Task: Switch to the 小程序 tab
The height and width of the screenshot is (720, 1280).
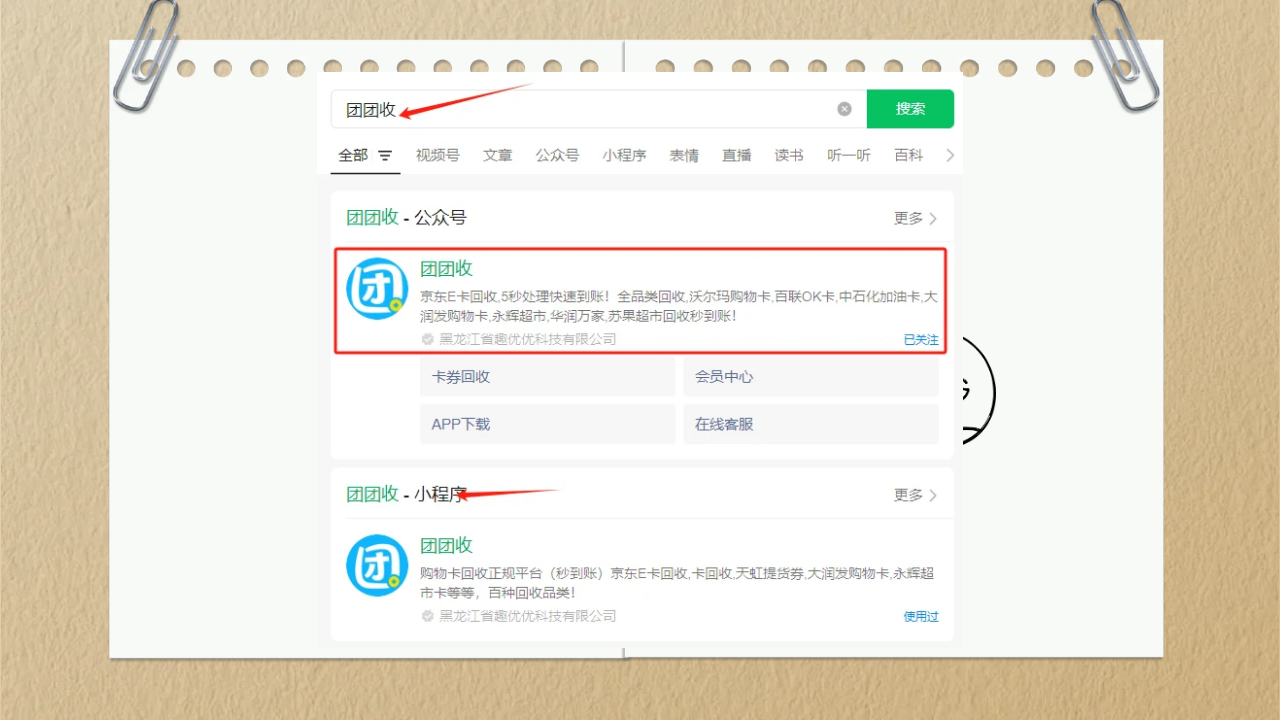Action: coord(624,155)
